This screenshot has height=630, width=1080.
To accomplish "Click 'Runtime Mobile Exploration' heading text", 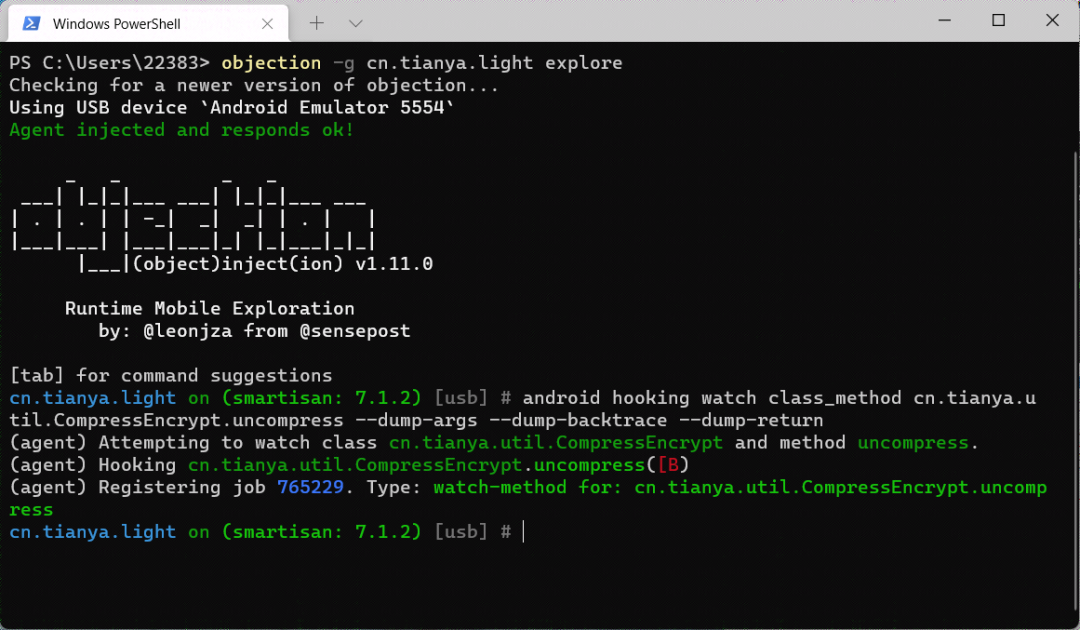I will (209, 308).
